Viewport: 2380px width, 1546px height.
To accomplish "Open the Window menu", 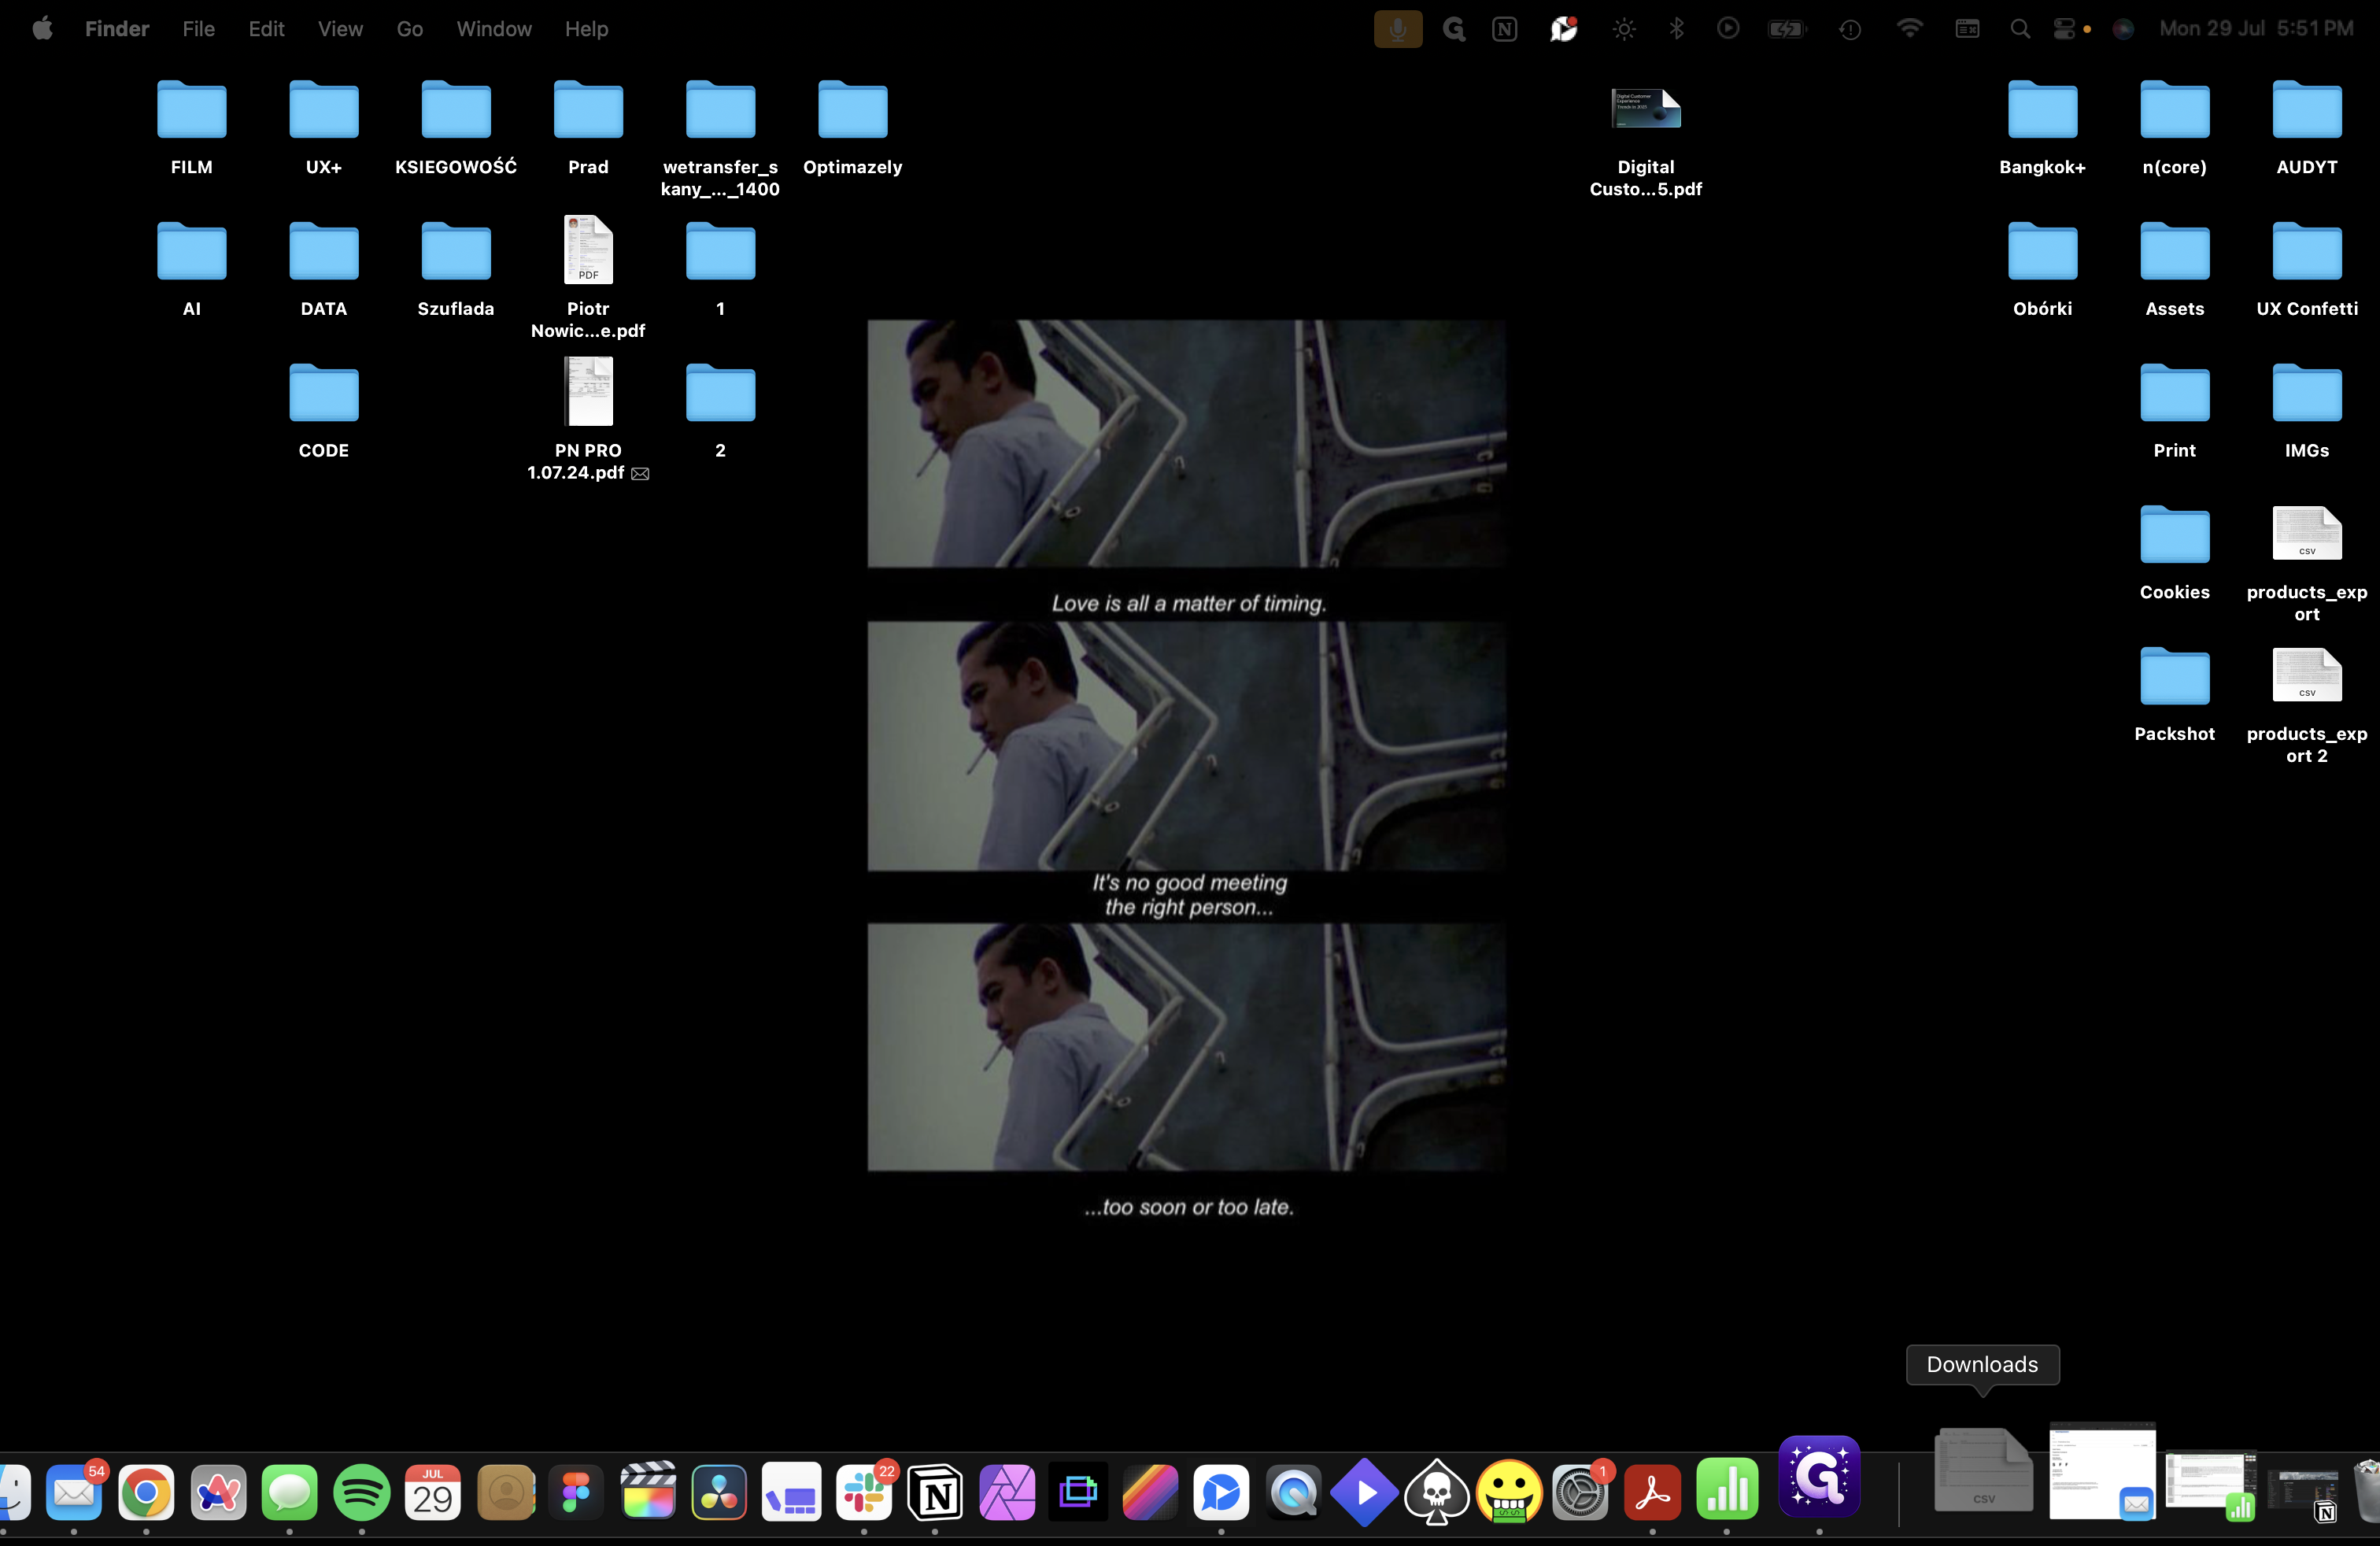I will click(x=494, y=29).
